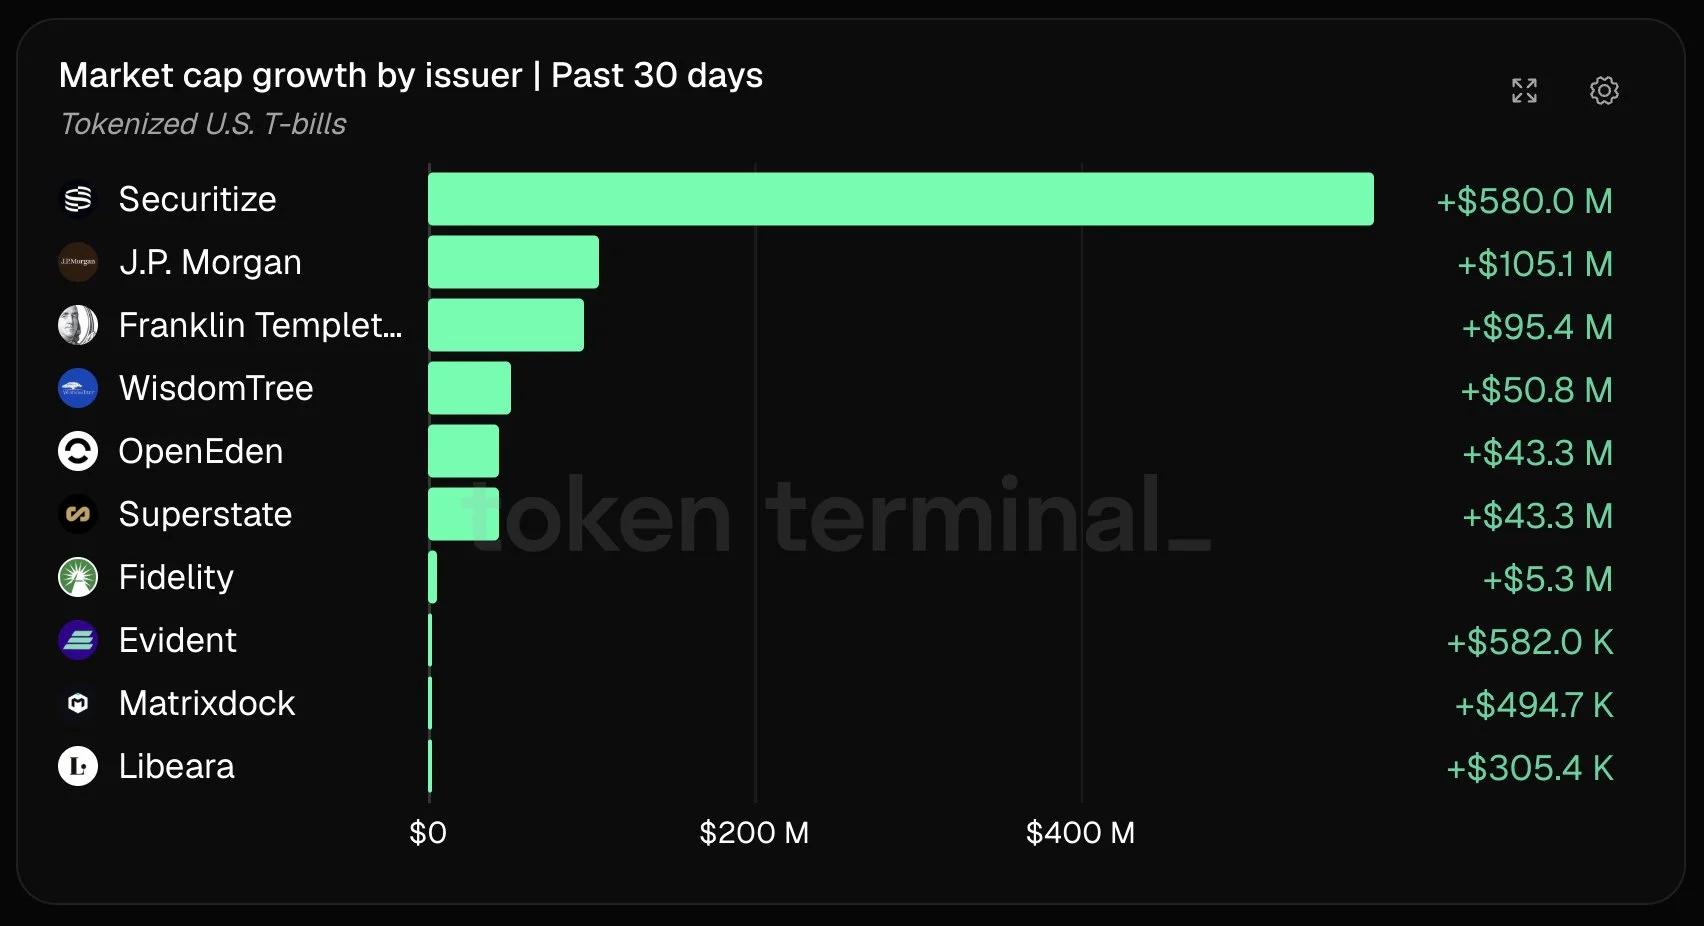Viewport: 1704px width, 926px height.
Task: Click the Superstate issuer name
Action: pyautogui.click(x=205, y=514)
